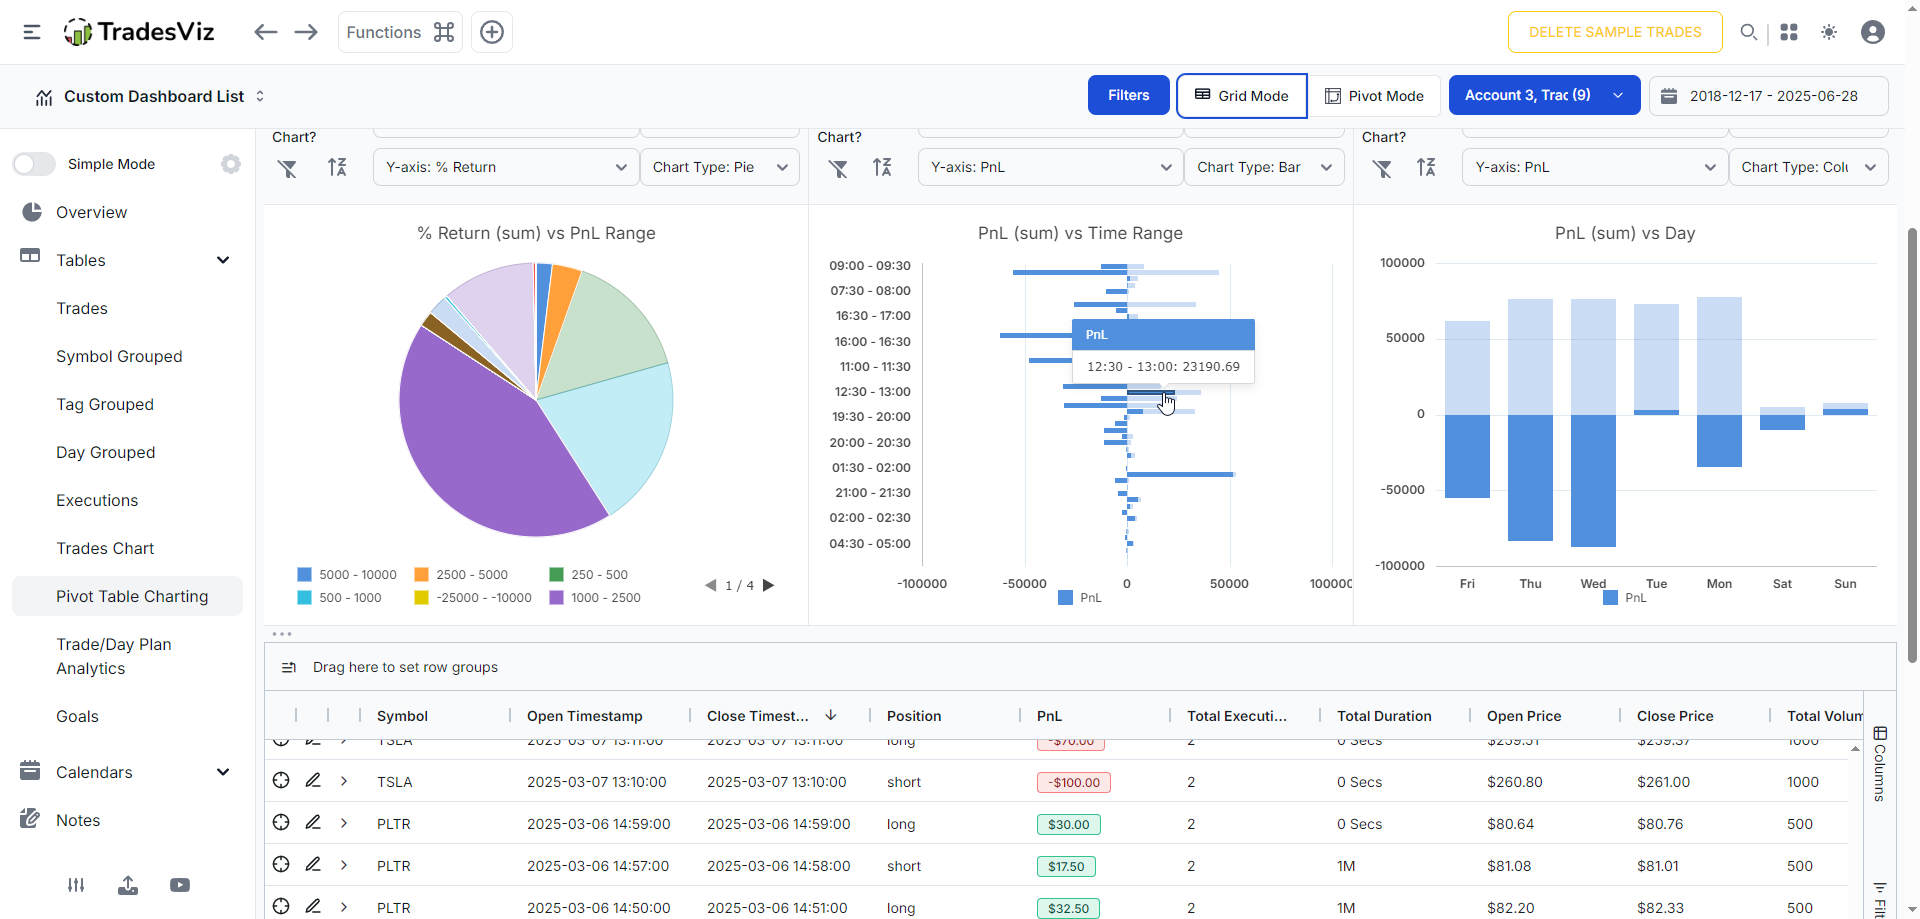The height and width of the screenshot is (919, 1920).
Task: Switch theme with the sun icon
Action: [x=1829, y=32]
